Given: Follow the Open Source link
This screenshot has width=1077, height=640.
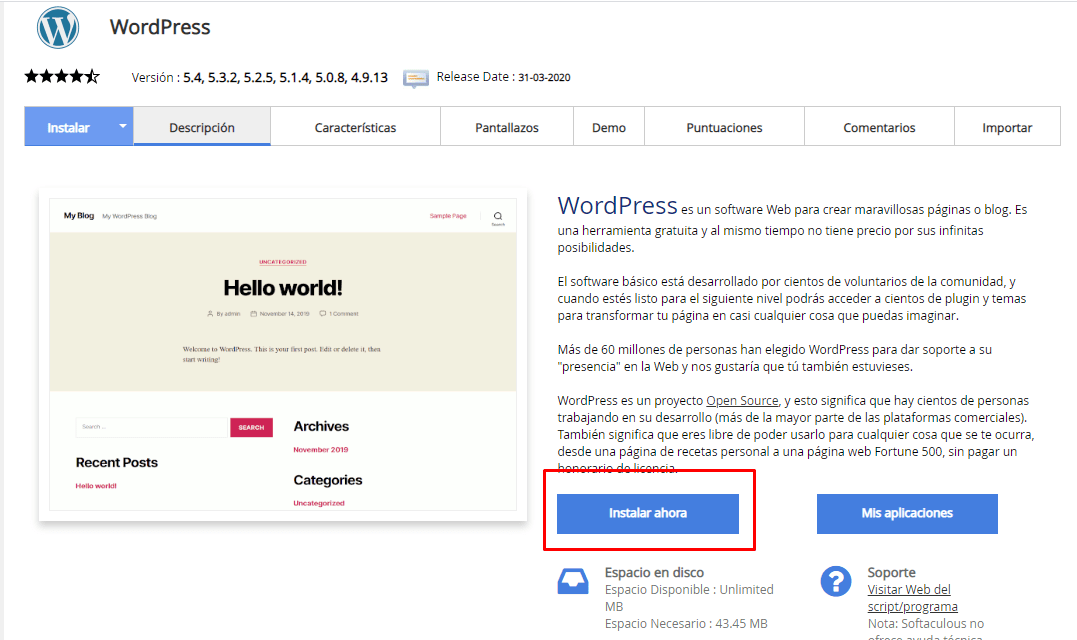Looking at the screenshot, I should pos(742,400).
